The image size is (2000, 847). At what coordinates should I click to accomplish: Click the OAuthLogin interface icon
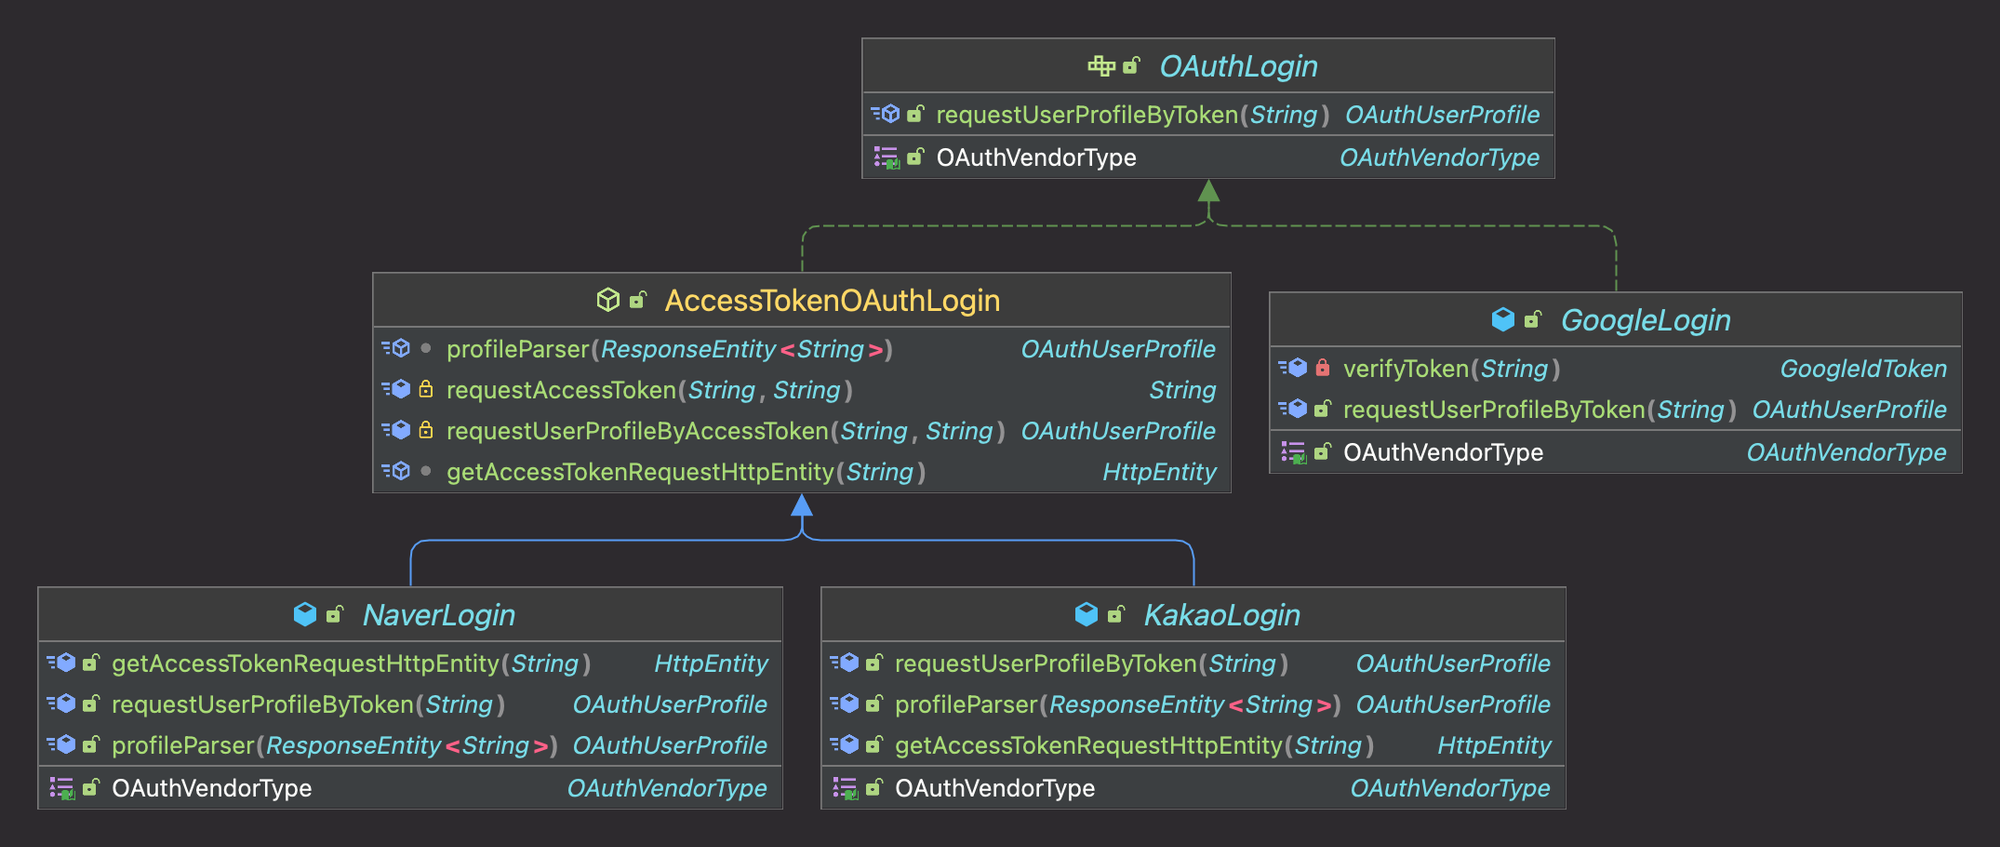point(1101,66)
